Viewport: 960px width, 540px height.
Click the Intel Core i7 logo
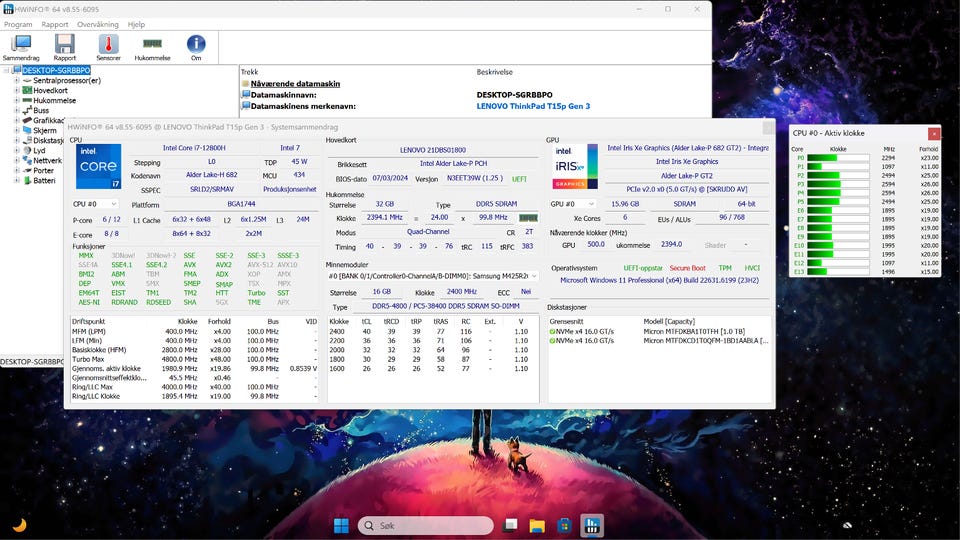tap(99, 167)
